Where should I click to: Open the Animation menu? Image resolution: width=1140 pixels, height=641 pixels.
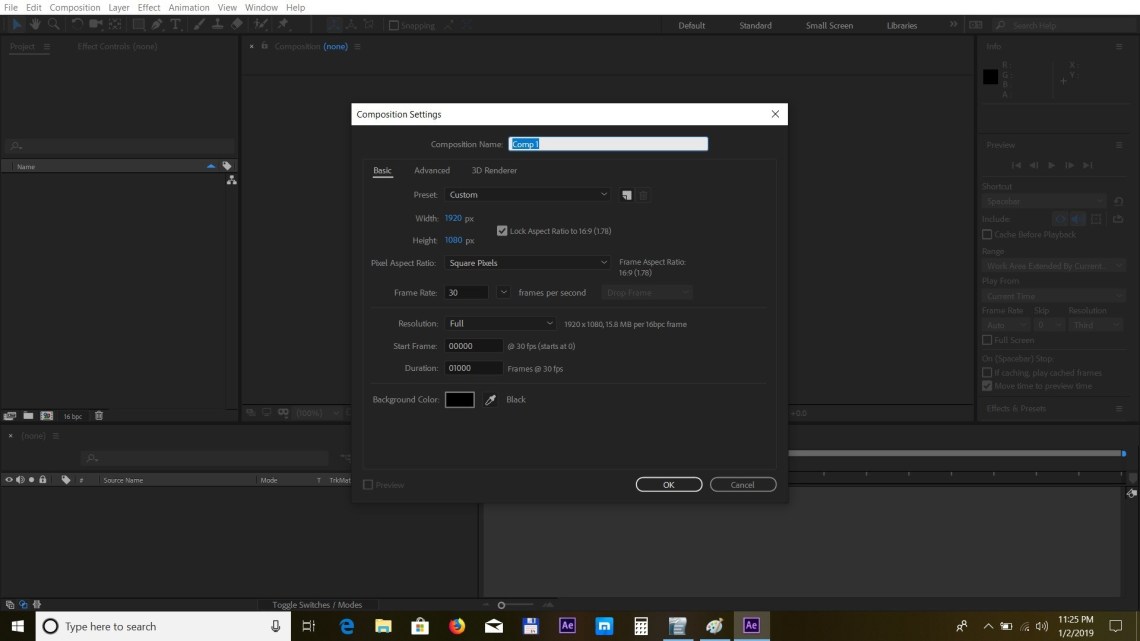[x=188, y=7]
